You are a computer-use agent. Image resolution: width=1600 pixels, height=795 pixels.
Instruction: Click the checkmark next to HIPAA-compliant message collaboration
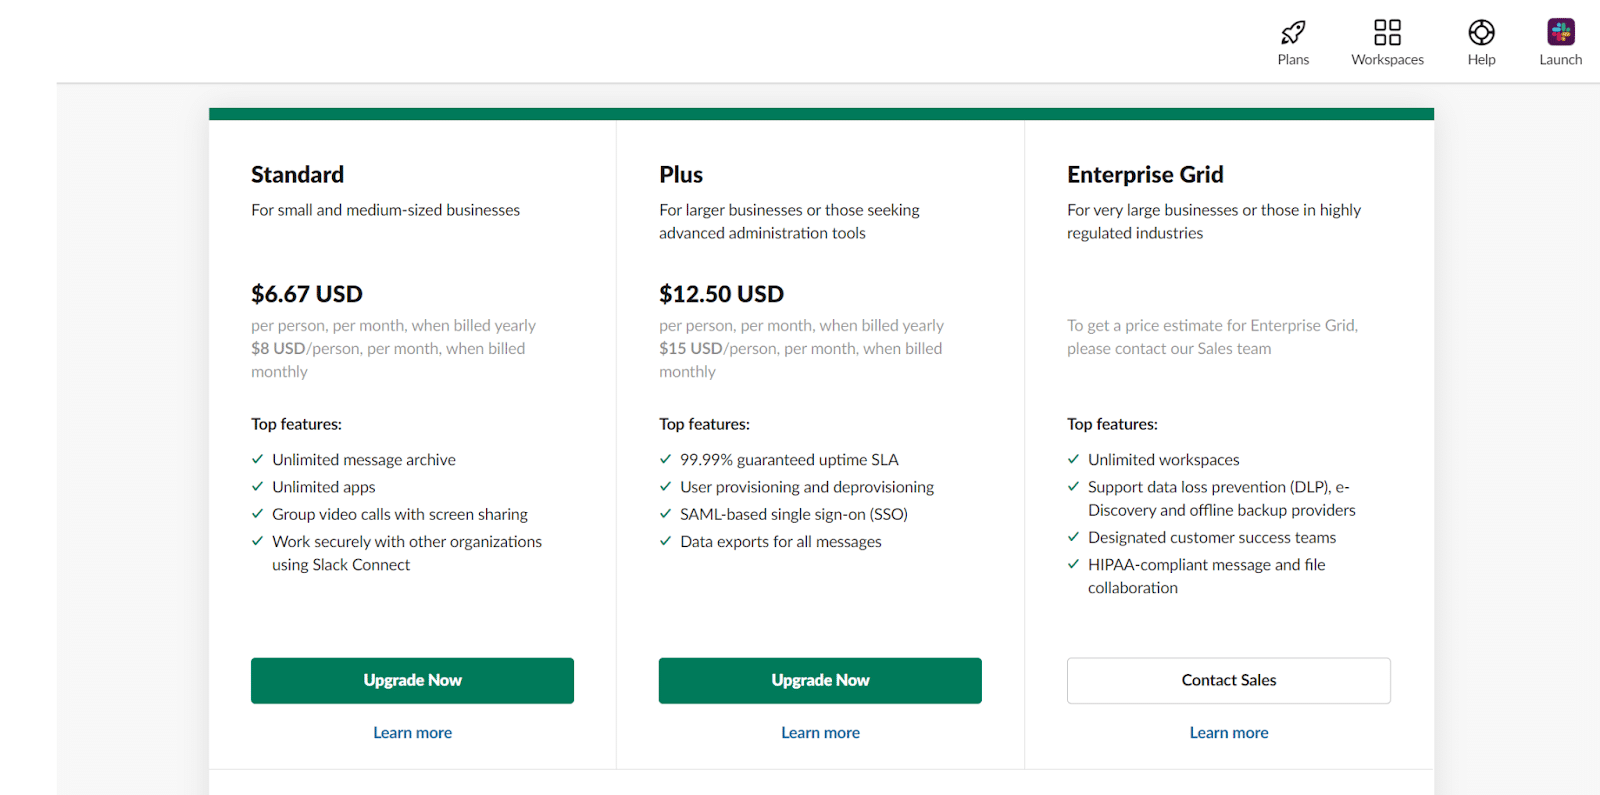click(1073, 564)
